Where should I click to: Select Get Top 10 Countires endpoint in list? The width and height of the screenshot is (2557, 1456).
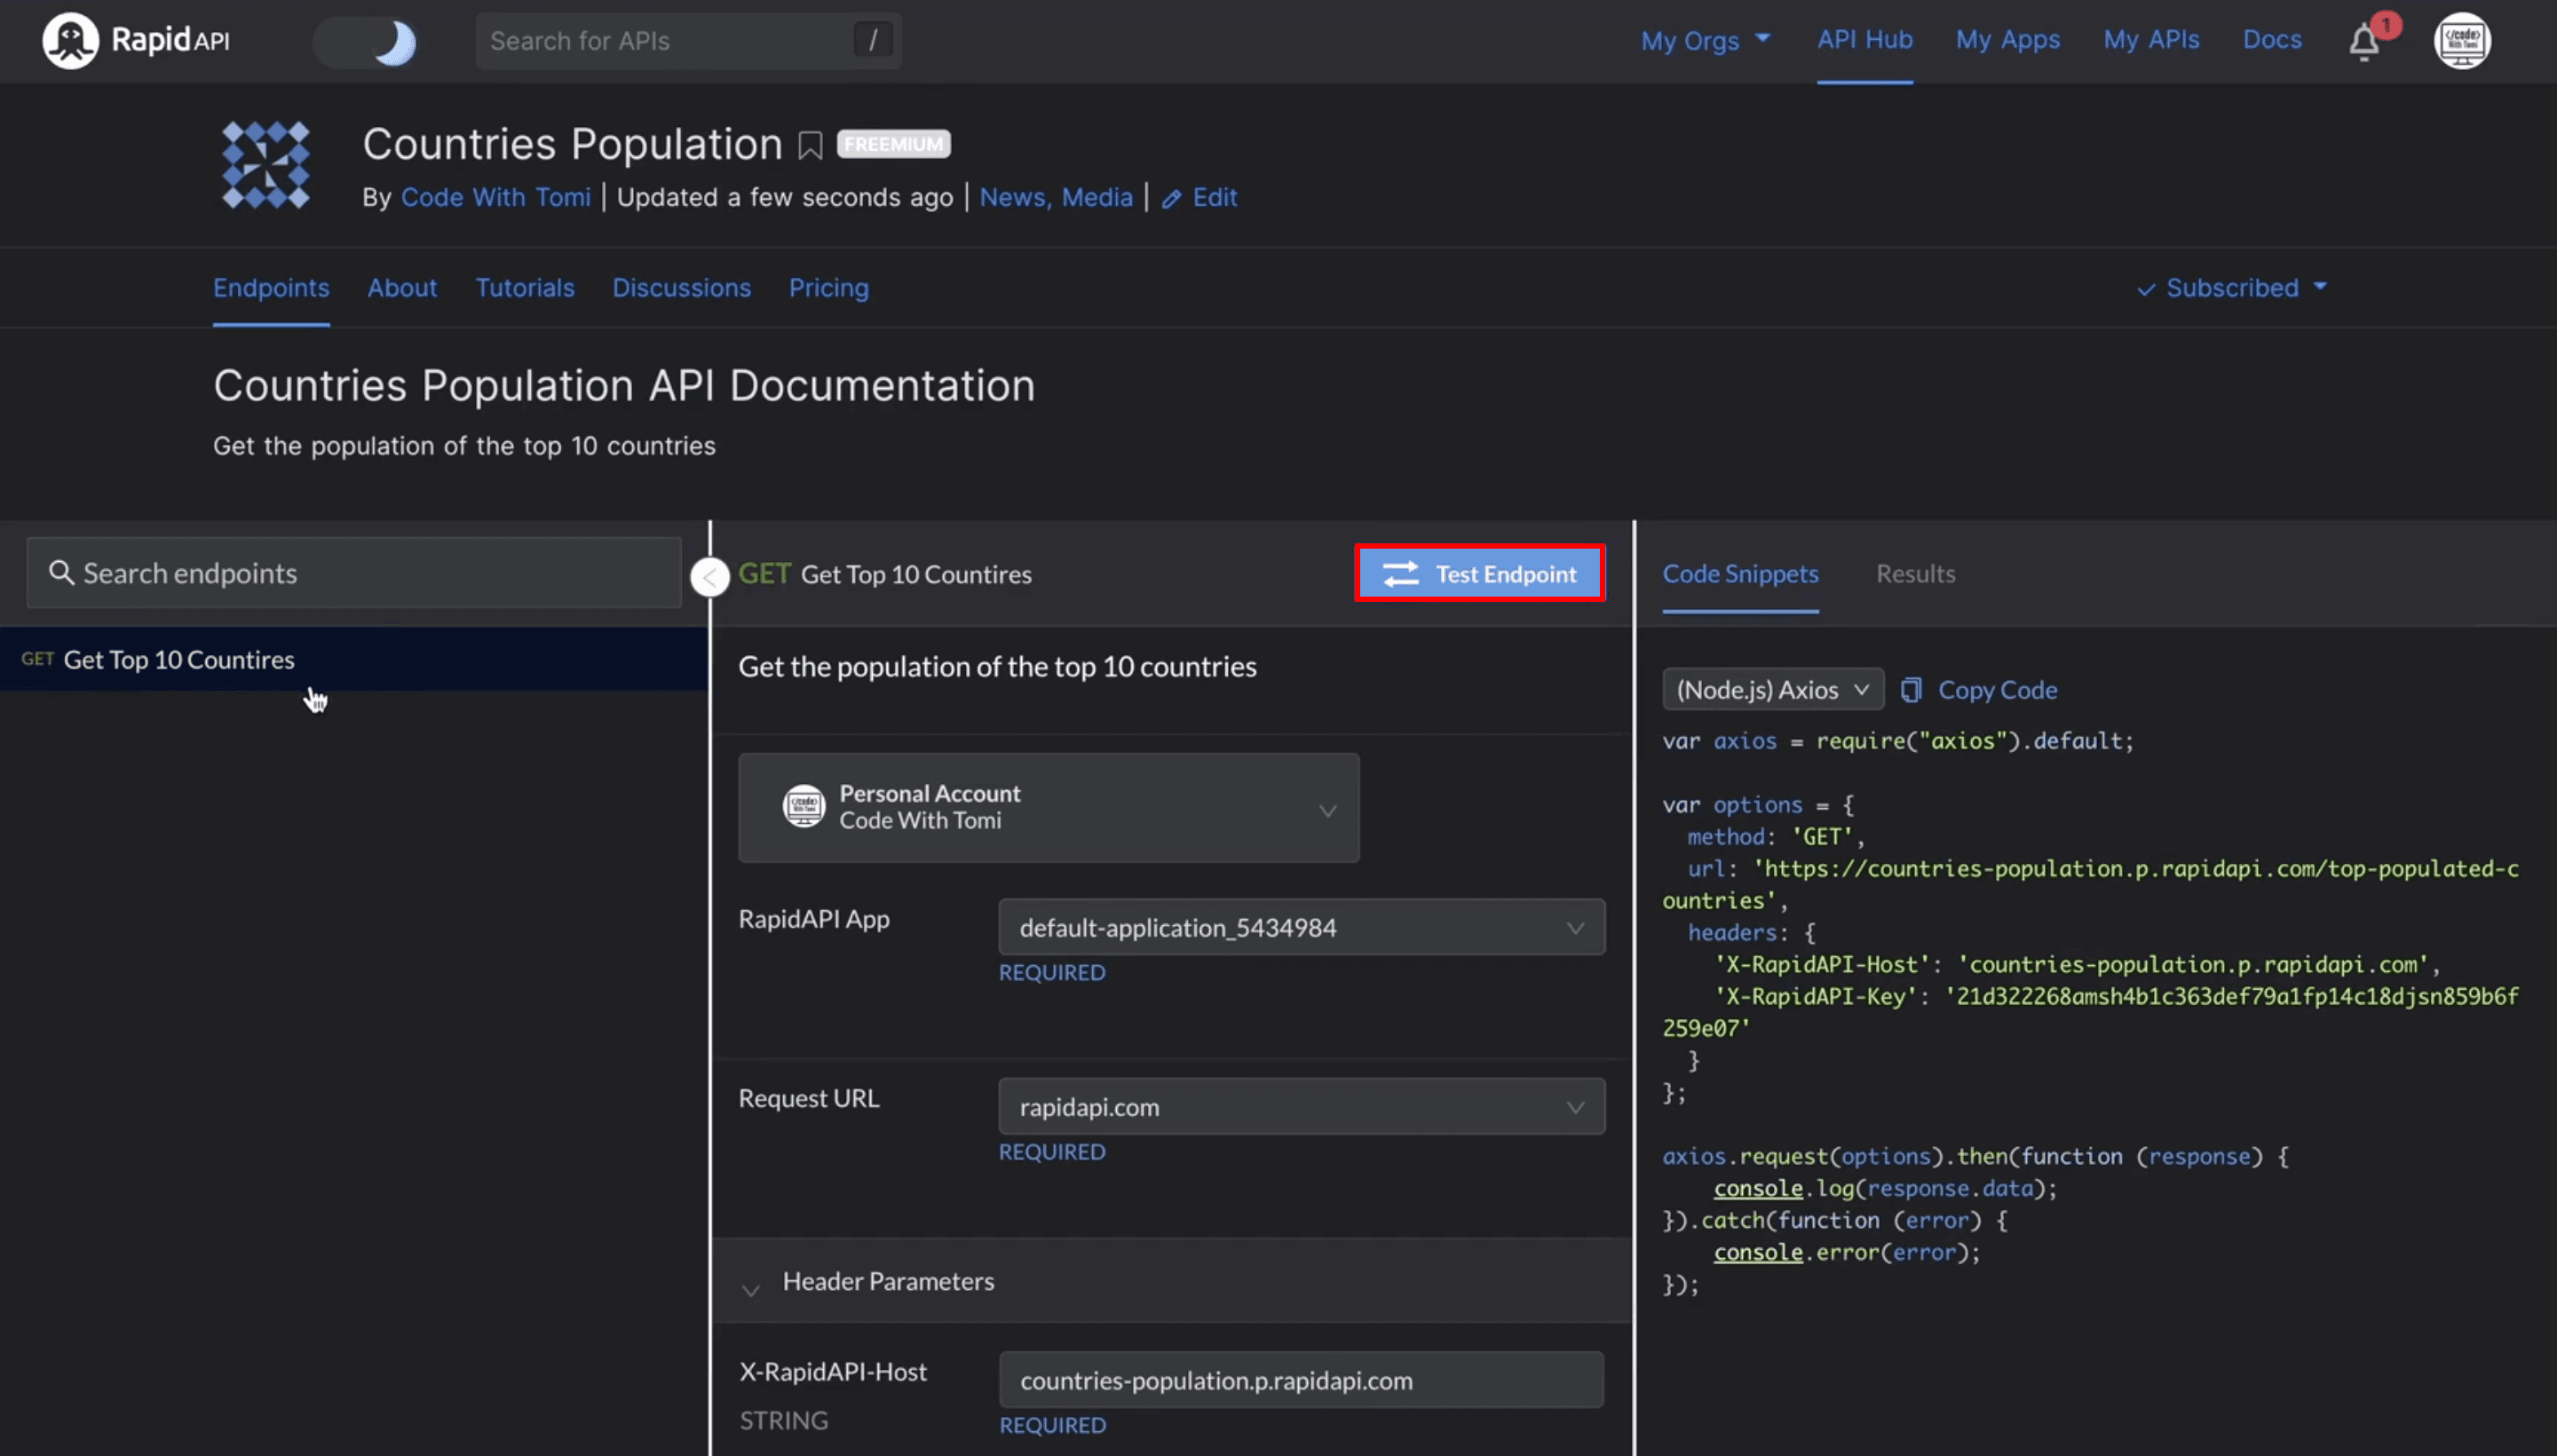[x=354, y=659]
